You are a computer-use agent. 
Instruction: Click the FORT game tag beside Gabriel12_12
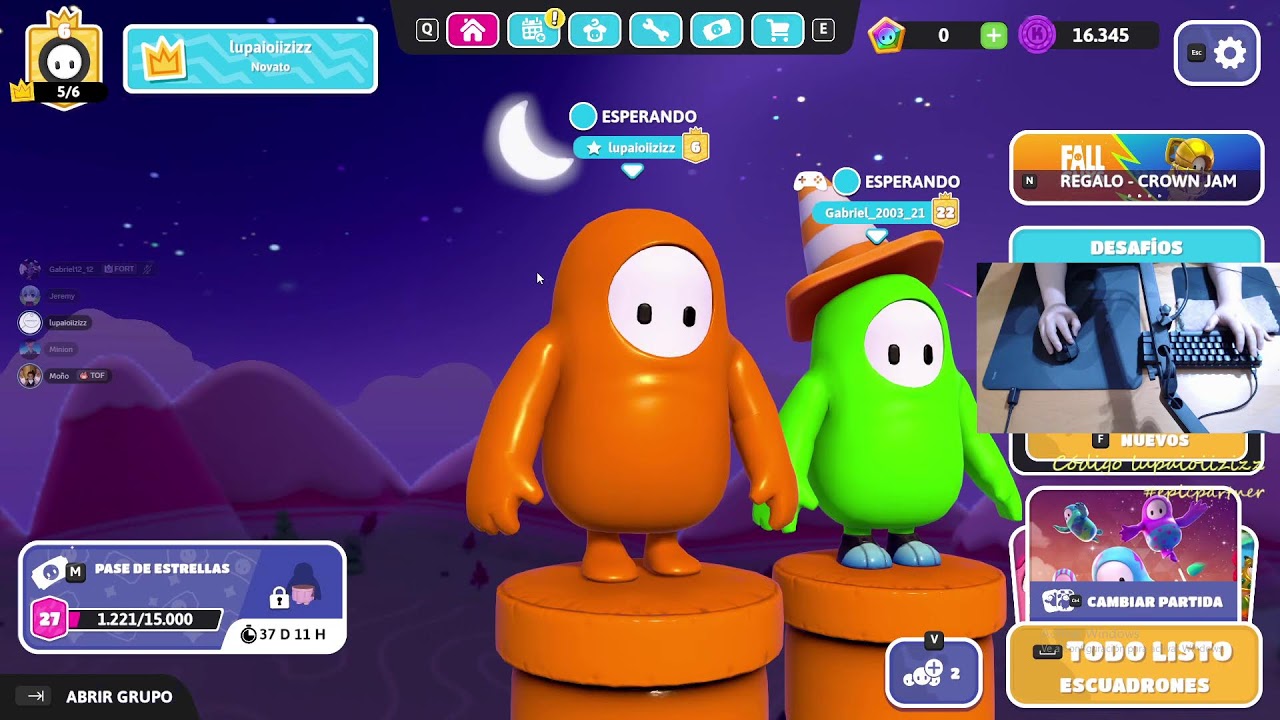(118, 269)
